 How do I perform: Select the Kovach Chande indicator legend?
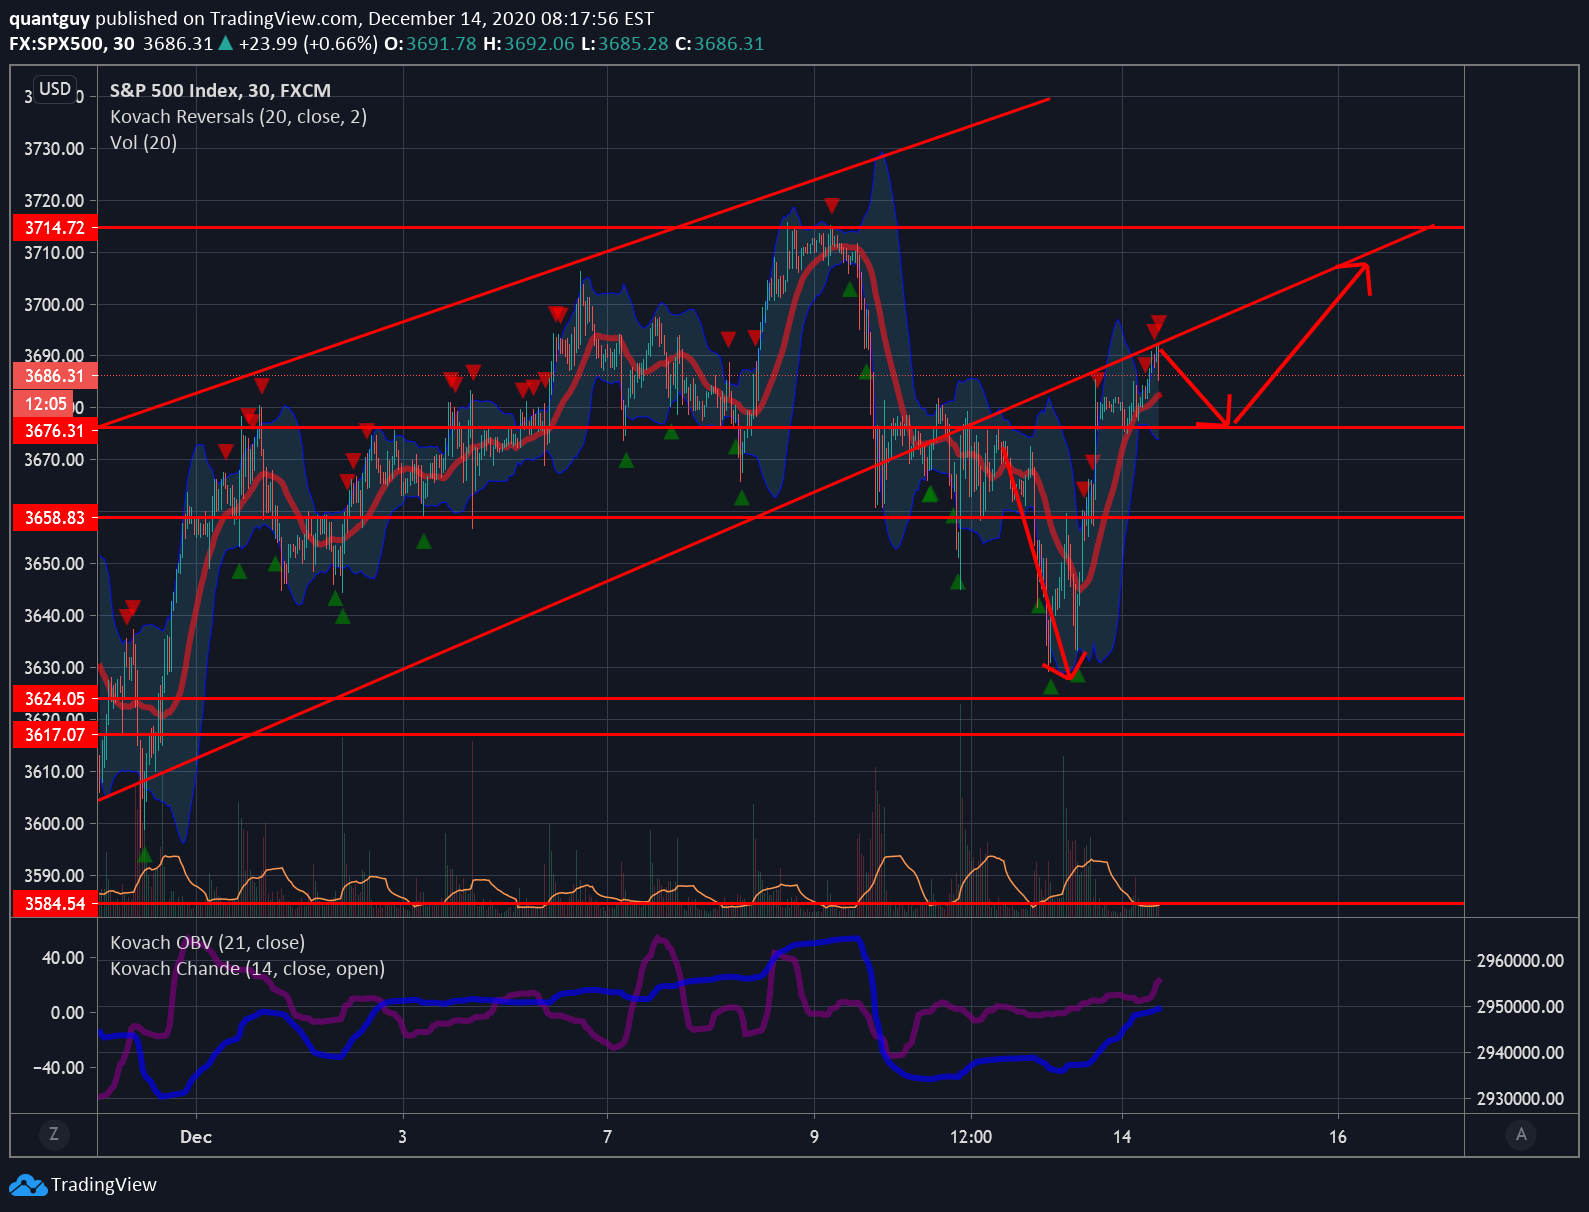[x=247, y=969]
